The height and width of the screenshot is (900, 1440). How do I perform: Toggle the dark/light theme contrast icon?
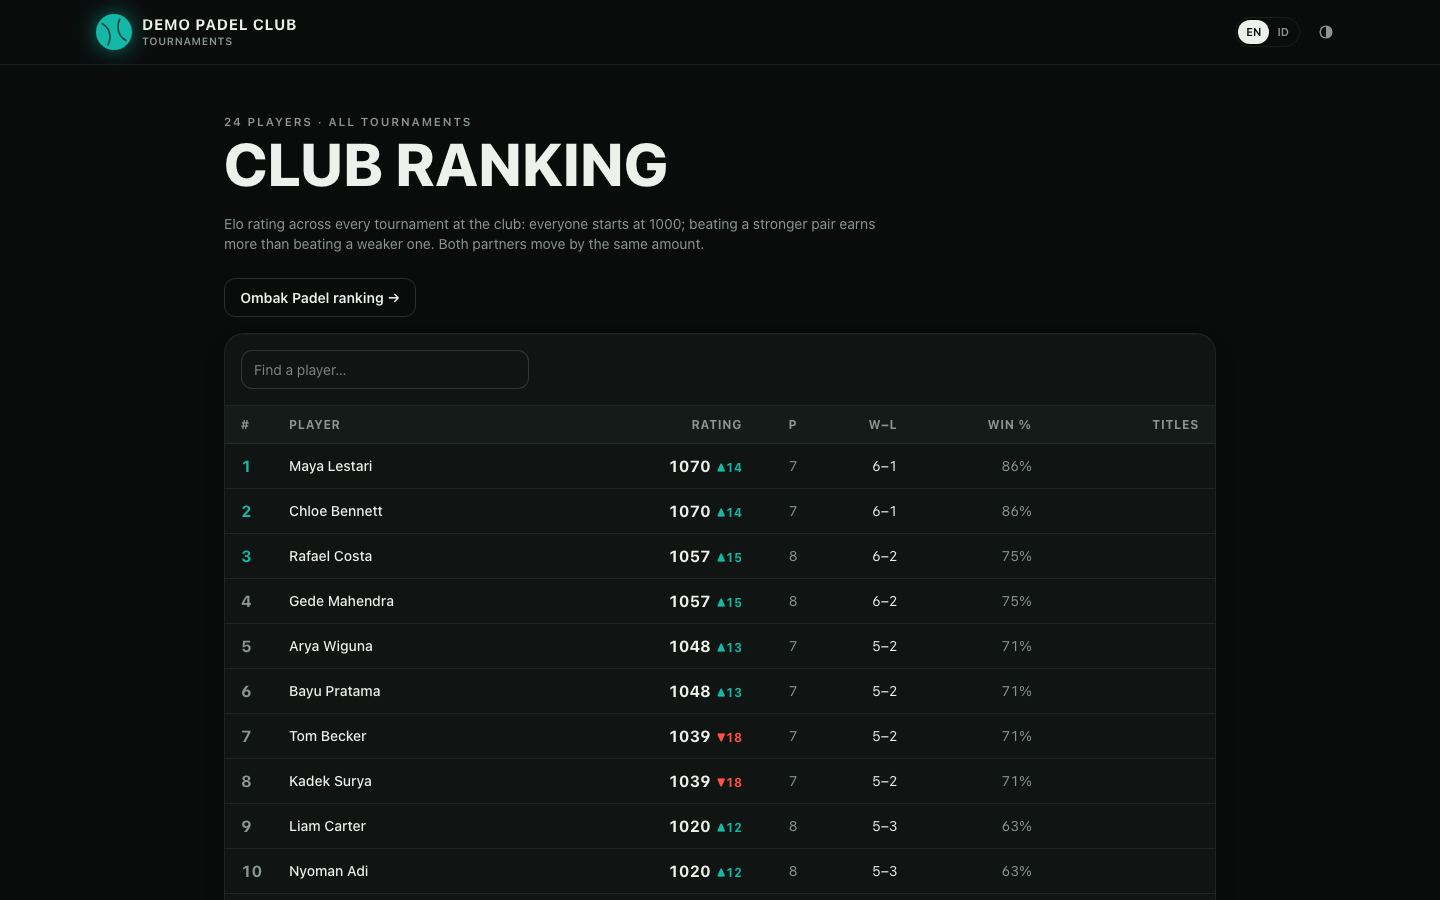point(1326,32)
